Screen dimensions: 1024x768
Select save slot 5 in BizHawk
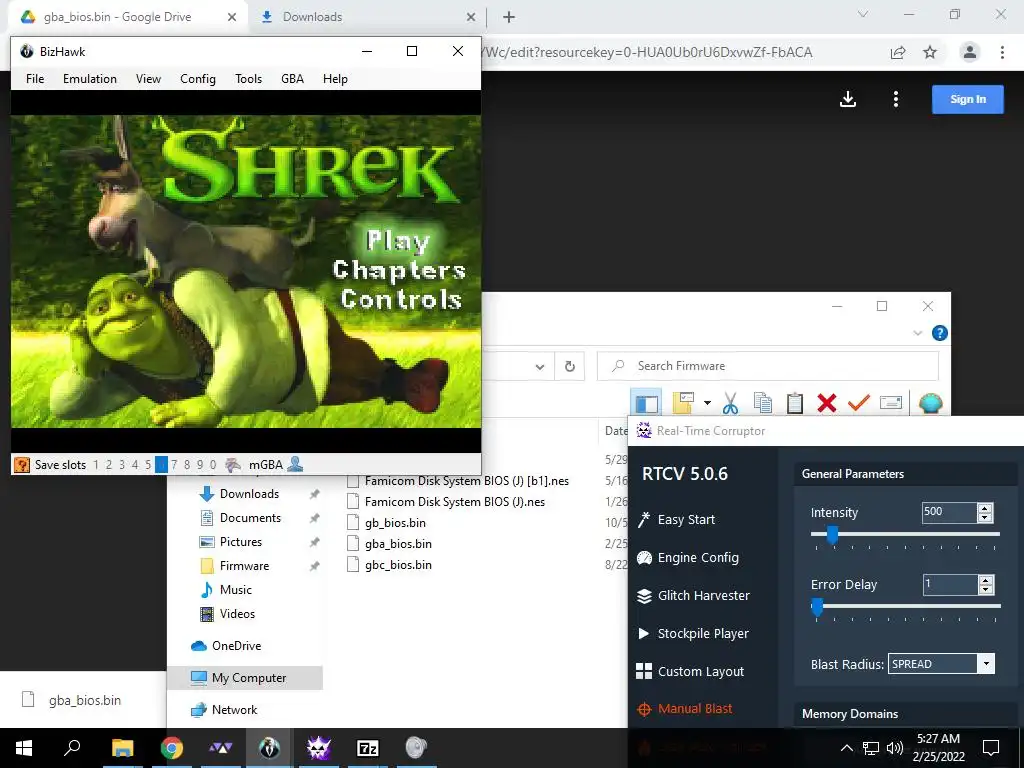coord(148,465)
